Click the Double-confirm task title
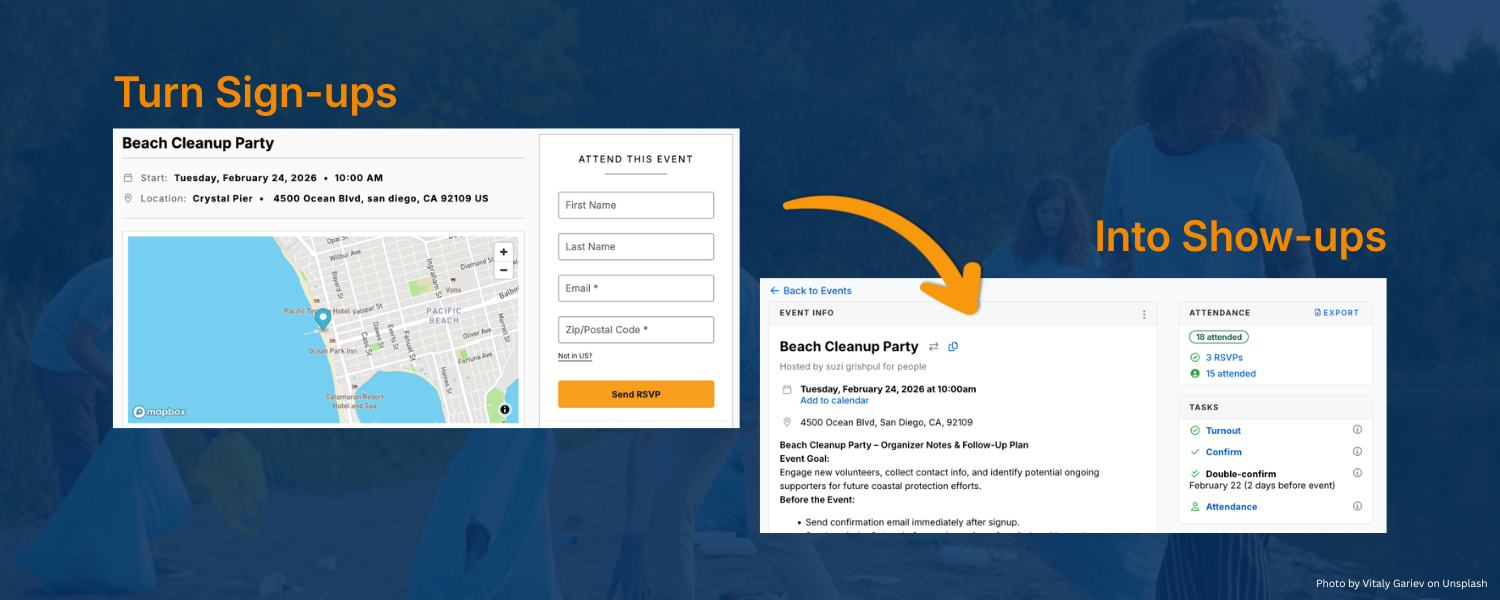 pyautogui.click(x=1241, y=474)
